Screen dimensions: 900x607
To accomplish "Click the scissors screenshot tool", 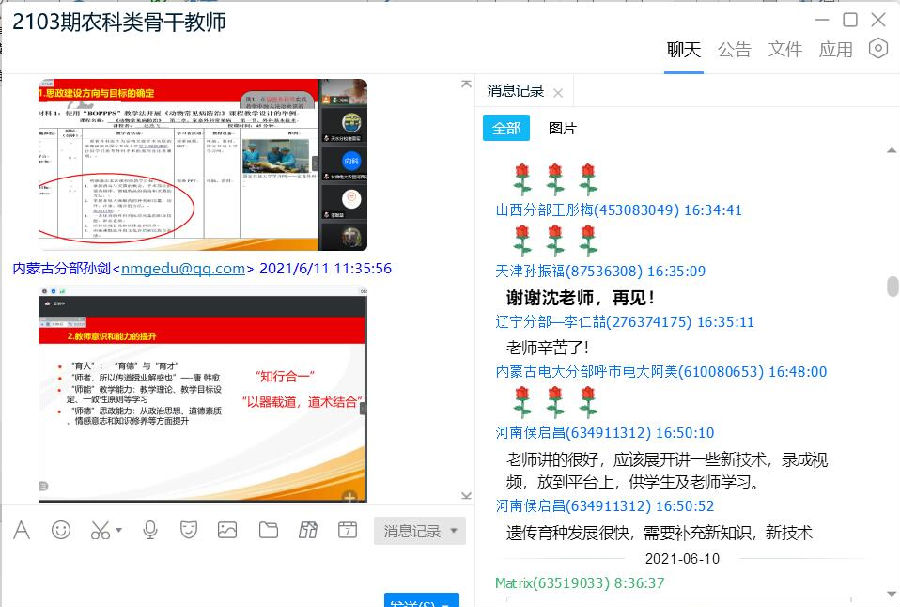I will [x=99, y=530].
